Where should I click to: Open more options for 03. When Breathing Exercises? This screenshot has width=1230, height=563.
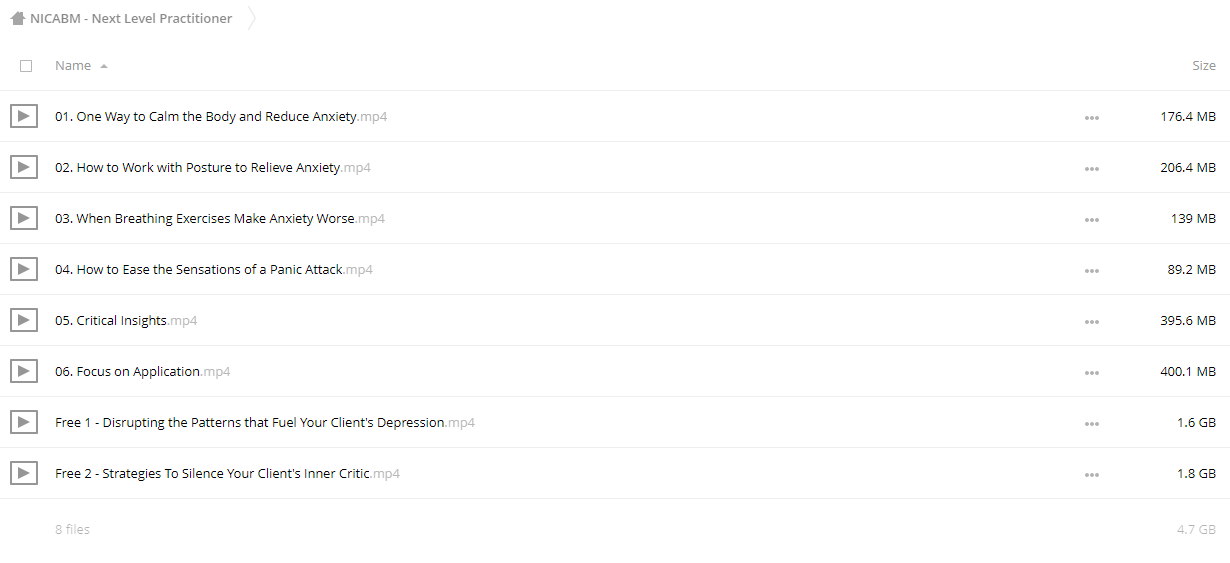tap(1091, 219)
